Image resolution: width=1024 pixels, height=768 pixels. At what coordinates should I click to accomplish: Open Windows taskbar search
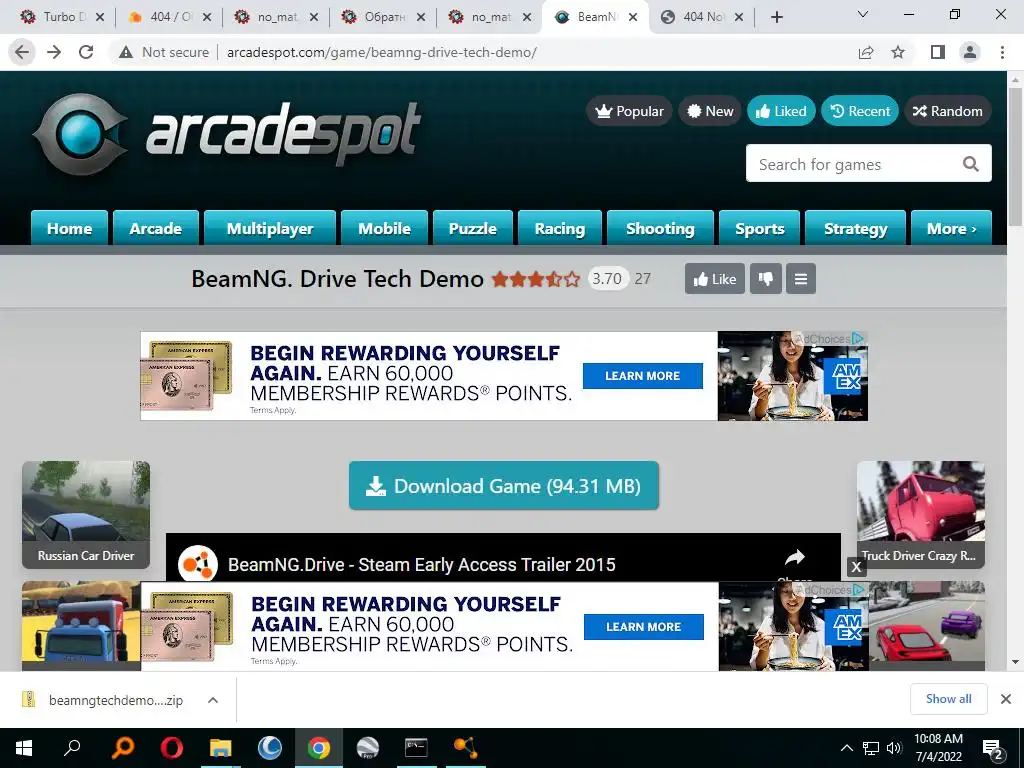pyautogui.click(x=72, y=748)
